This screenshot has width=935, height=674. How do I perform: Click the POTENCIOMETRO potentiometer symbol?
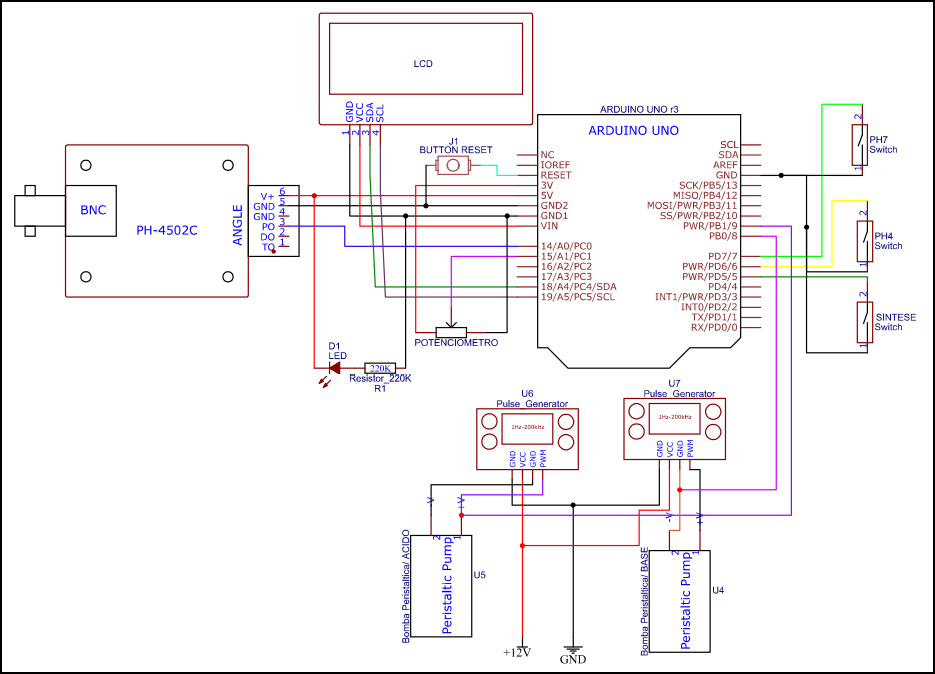click(451, 332)
